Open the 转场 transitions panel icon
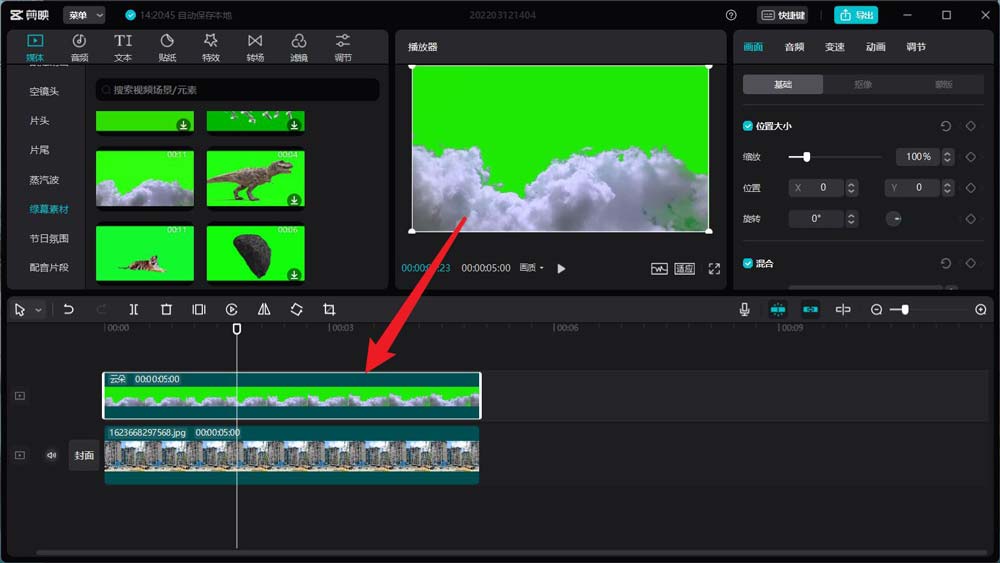This screenshot has height=563, width=1000. (255, 47)
